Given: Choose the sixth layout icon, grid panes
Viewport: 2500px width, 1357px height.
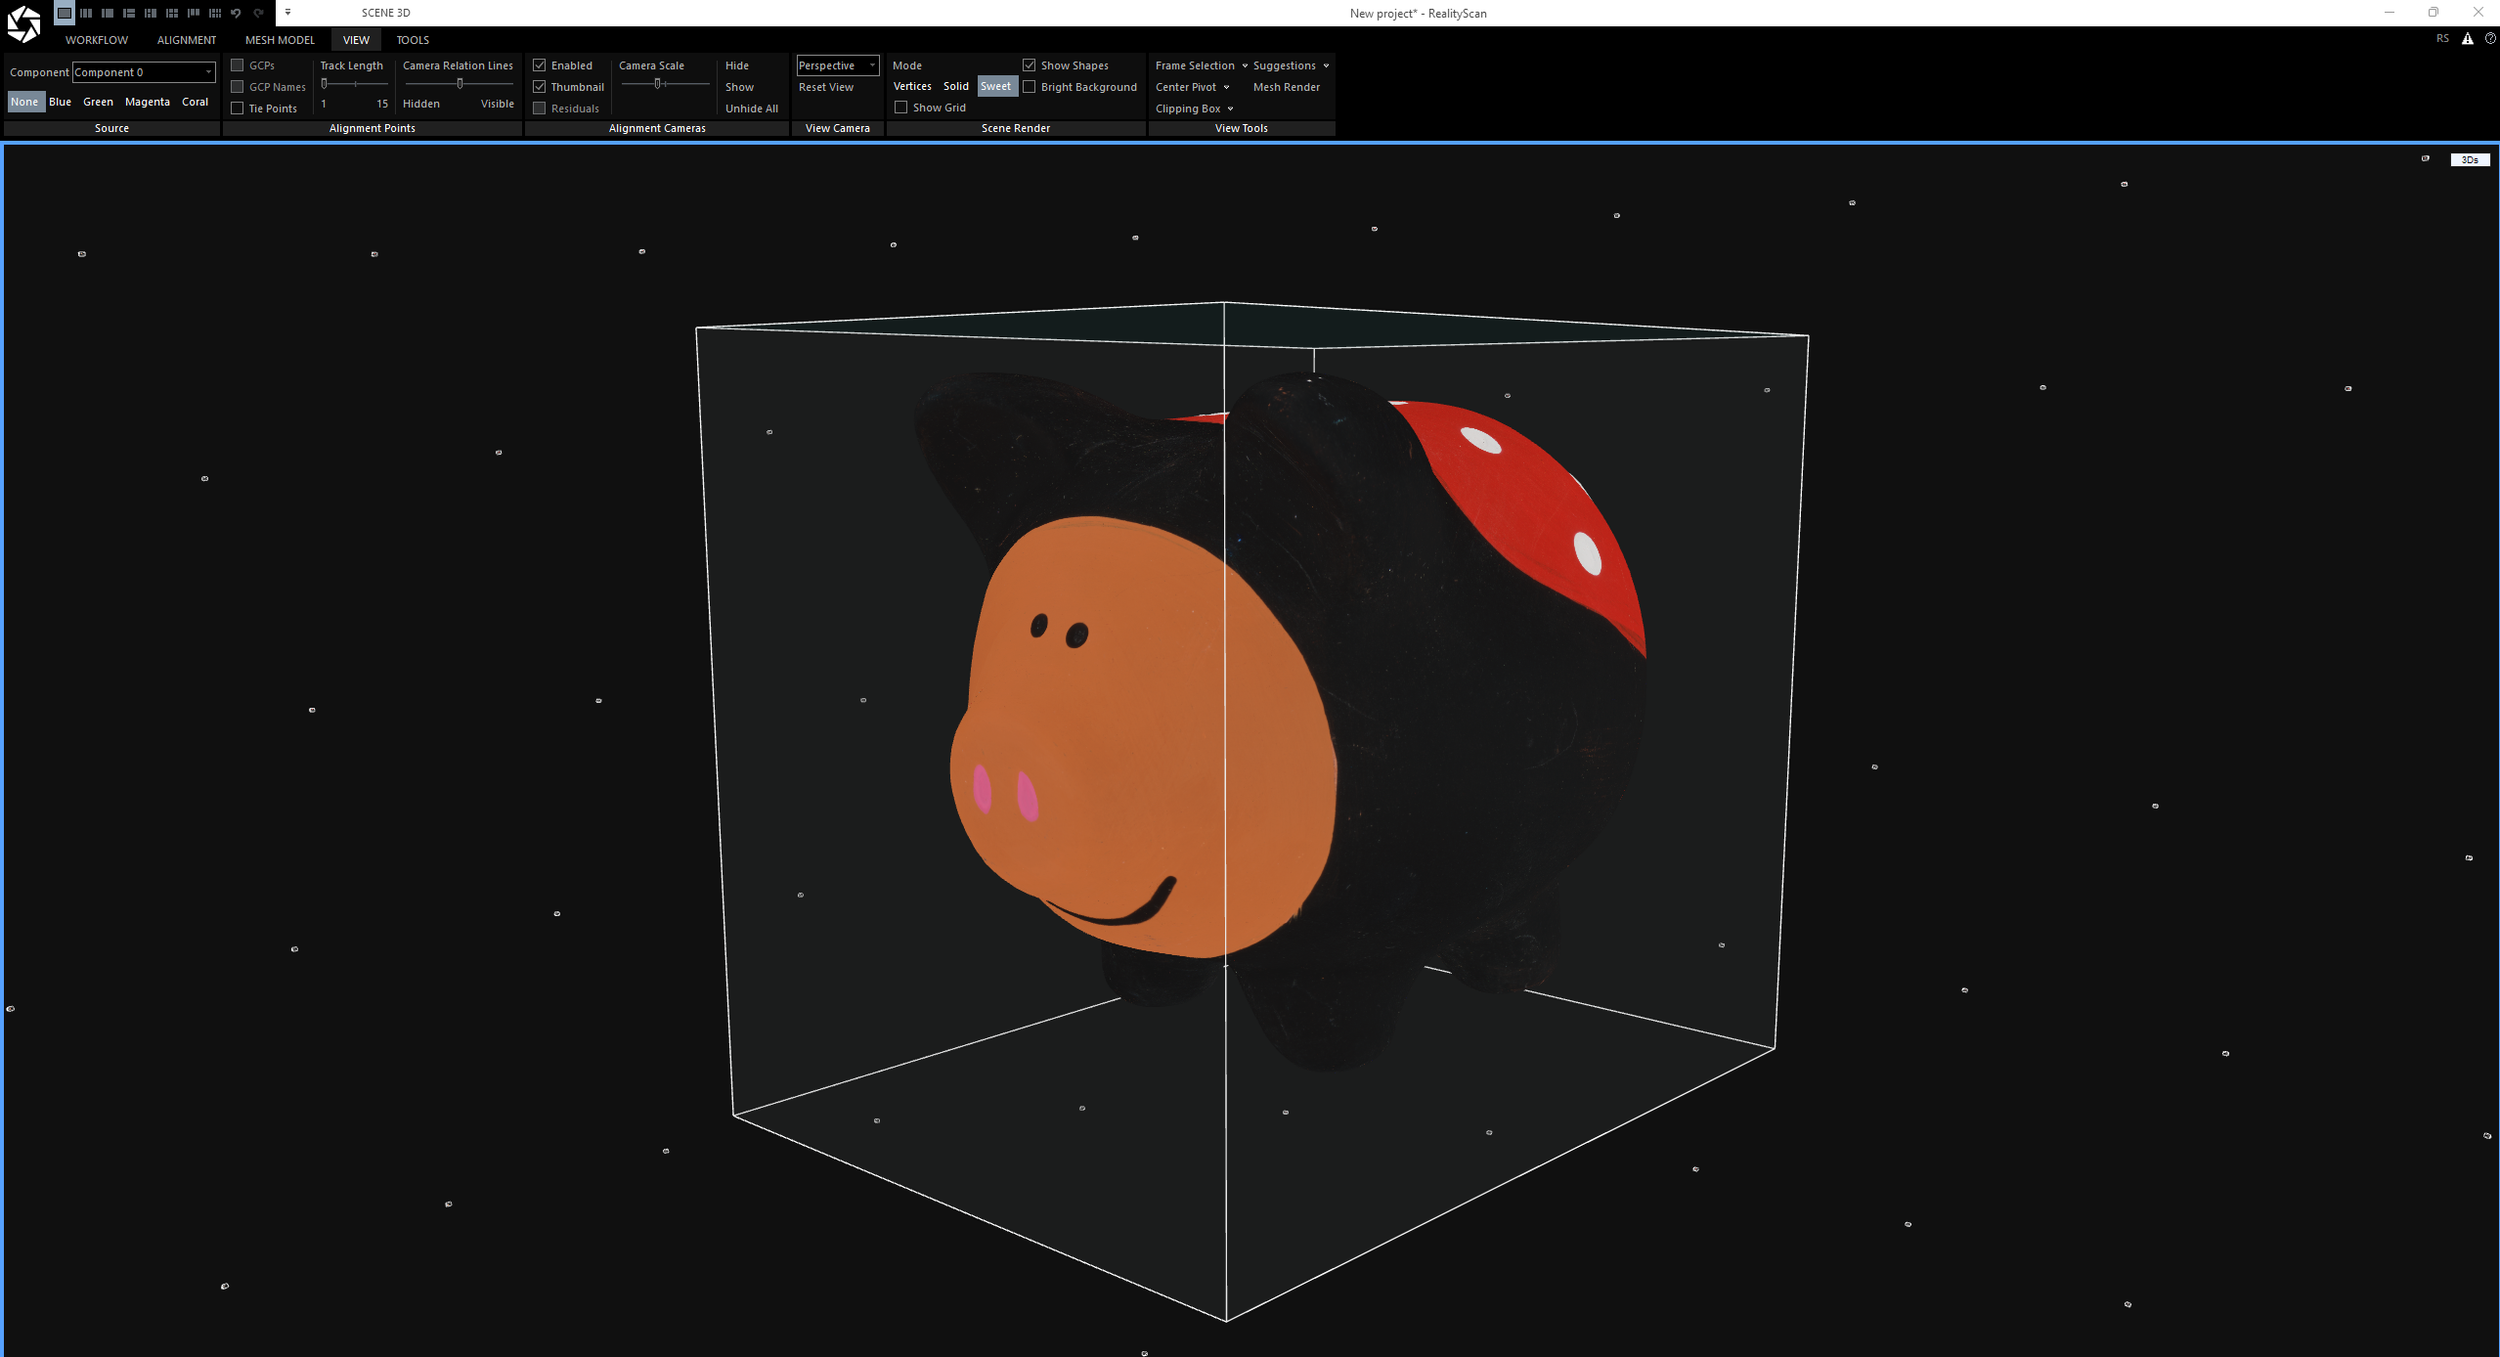Looking at the screenshot, I should pyautogui.click(x=172, y=13).
